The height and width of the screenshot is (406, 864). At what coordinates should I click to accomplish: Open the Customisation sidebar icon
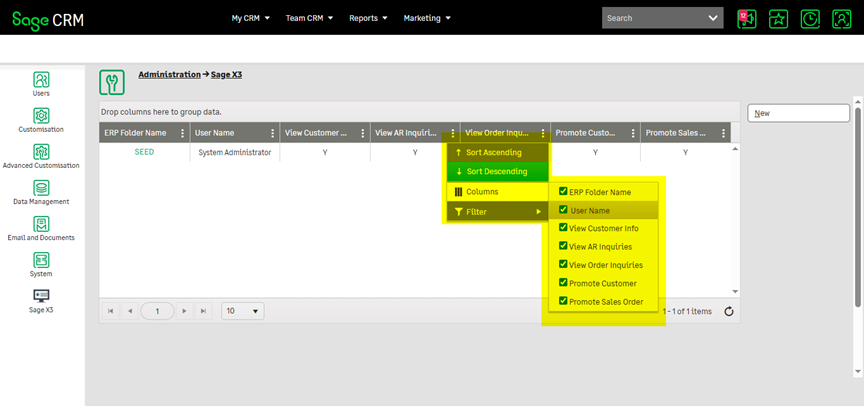tap(41, 116)
